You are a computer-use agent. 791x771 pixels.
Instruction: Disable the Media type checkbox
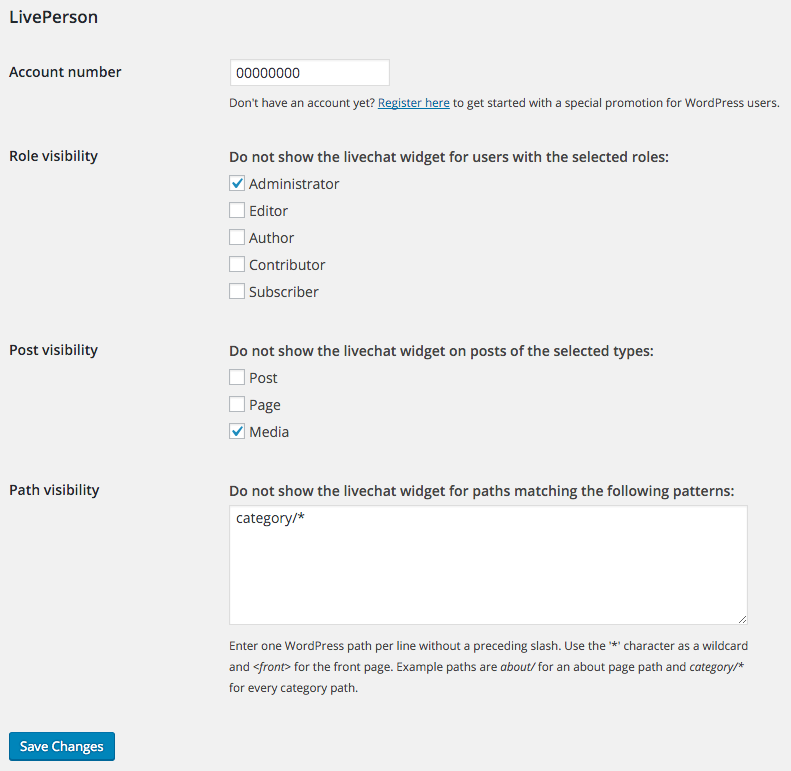[237, 432]
